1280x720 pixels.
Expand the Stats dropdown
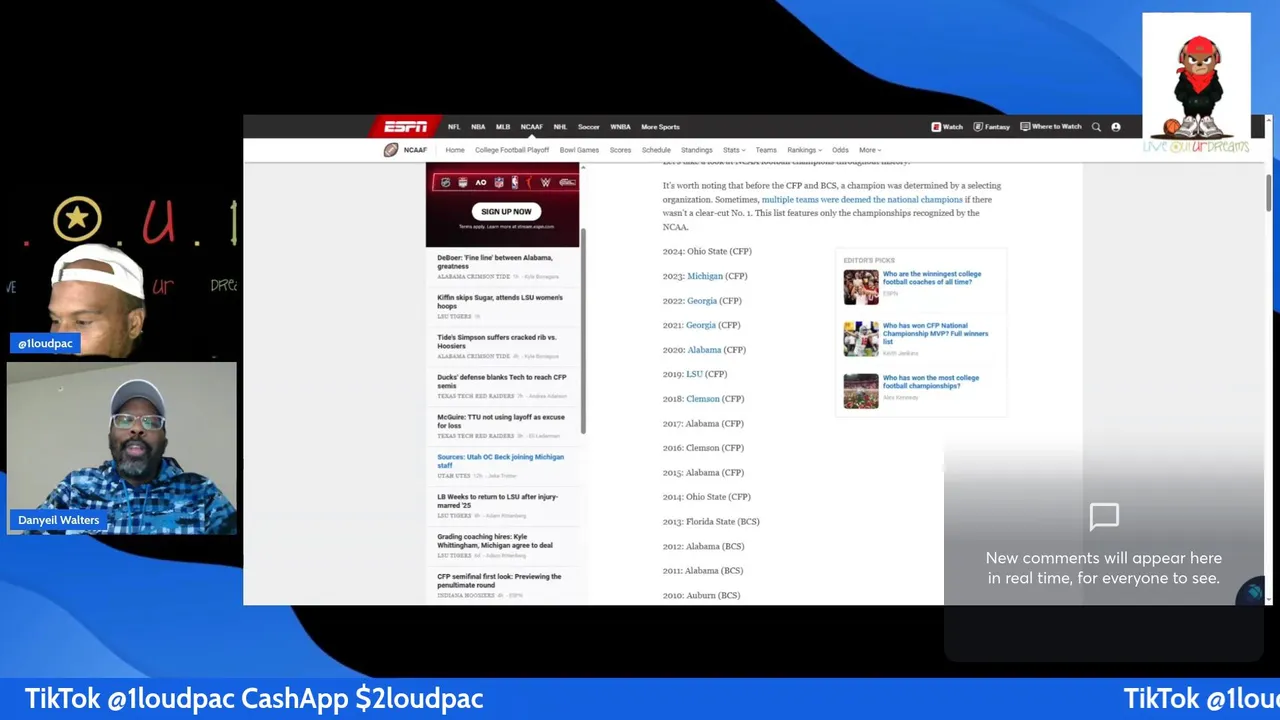pyautogui.click(x=734, y=150)
